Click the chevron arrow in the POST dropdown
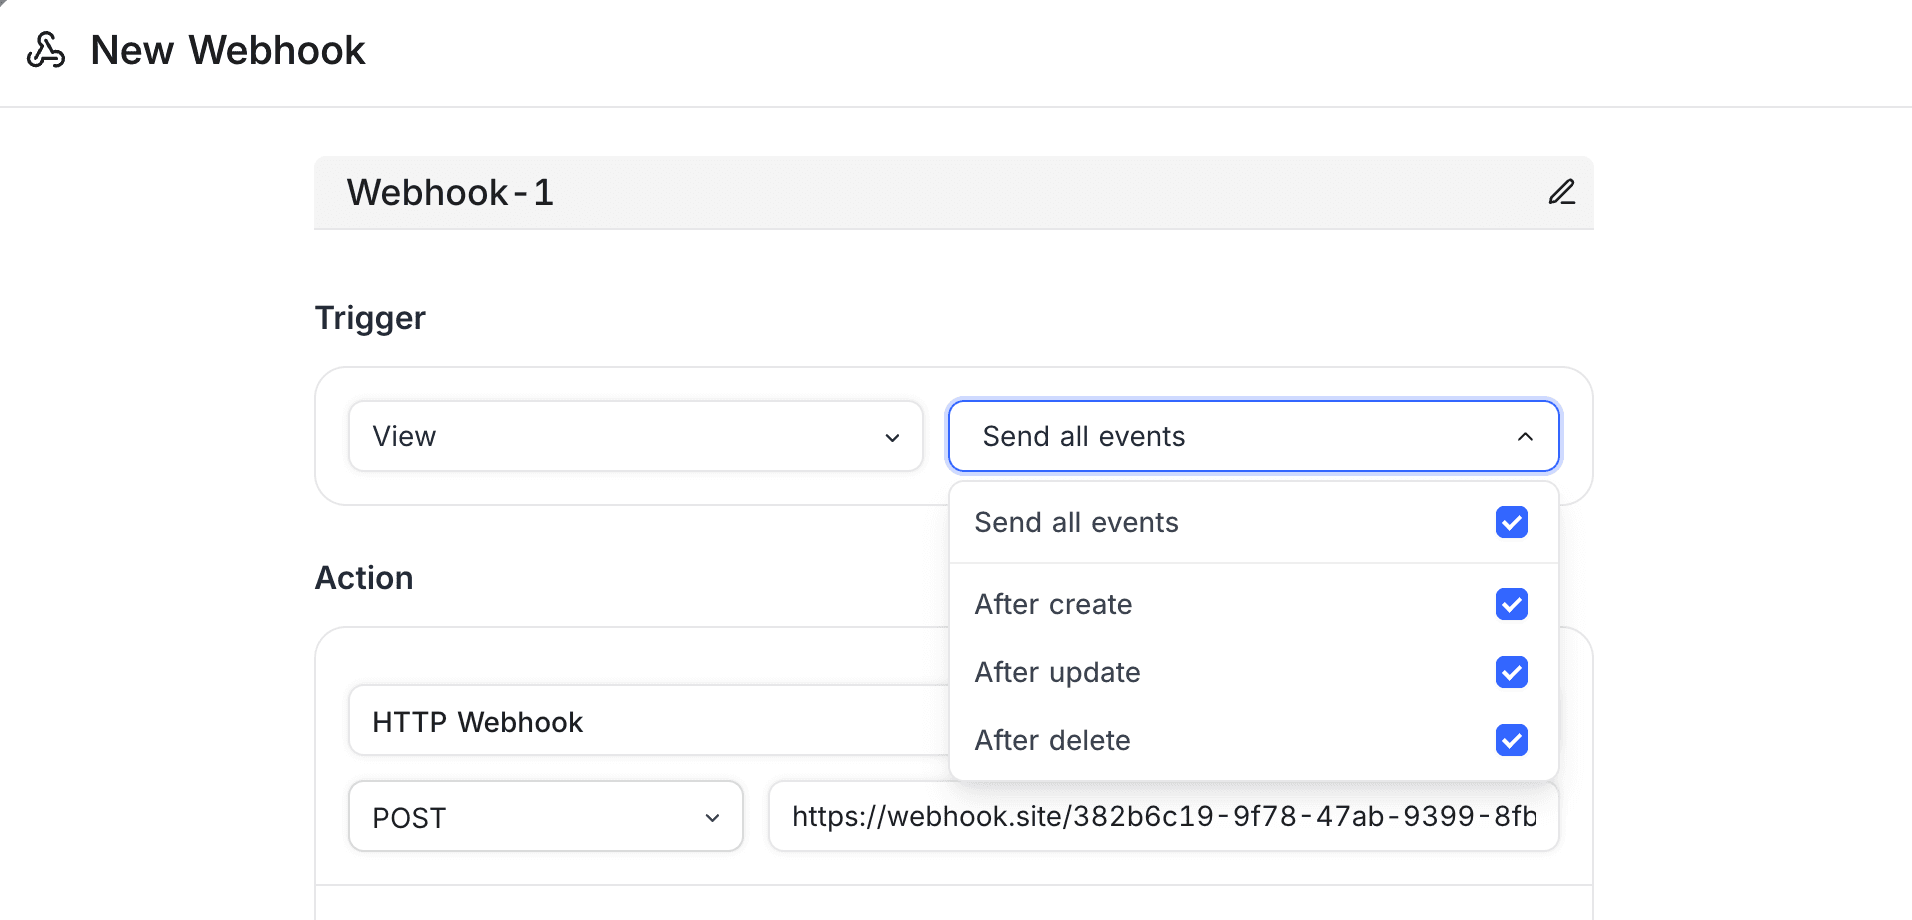This screenshot has height=920, width=1912. click(712, 818)
